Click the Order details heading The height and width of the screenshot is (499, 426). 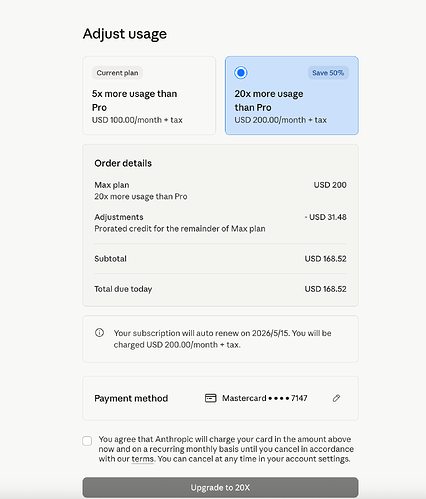123,163
